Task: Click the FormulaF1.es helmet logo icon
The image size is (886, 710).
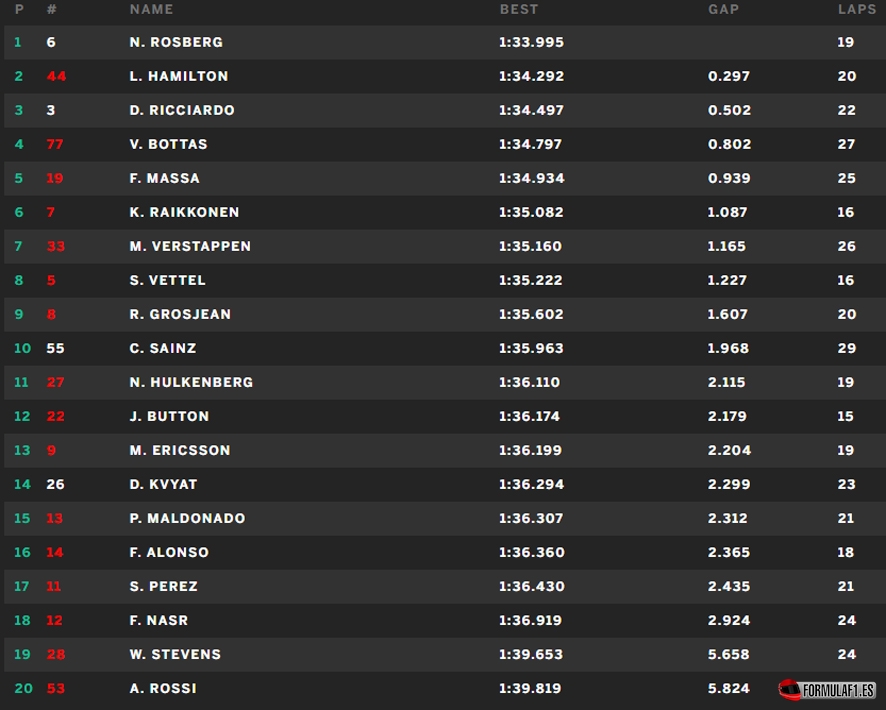Action: (789, 689)
